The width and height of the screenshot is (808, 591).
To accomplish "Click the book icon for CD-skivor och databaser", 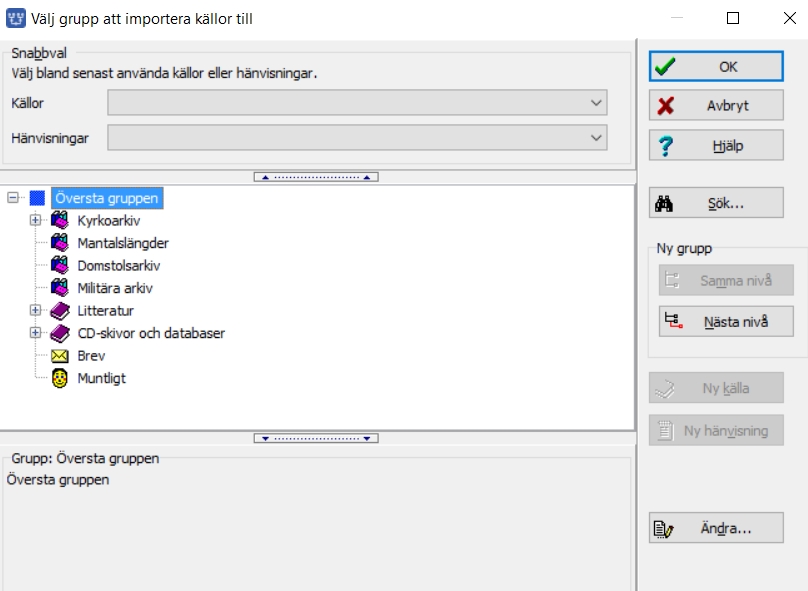I will [x=60, y=333].
